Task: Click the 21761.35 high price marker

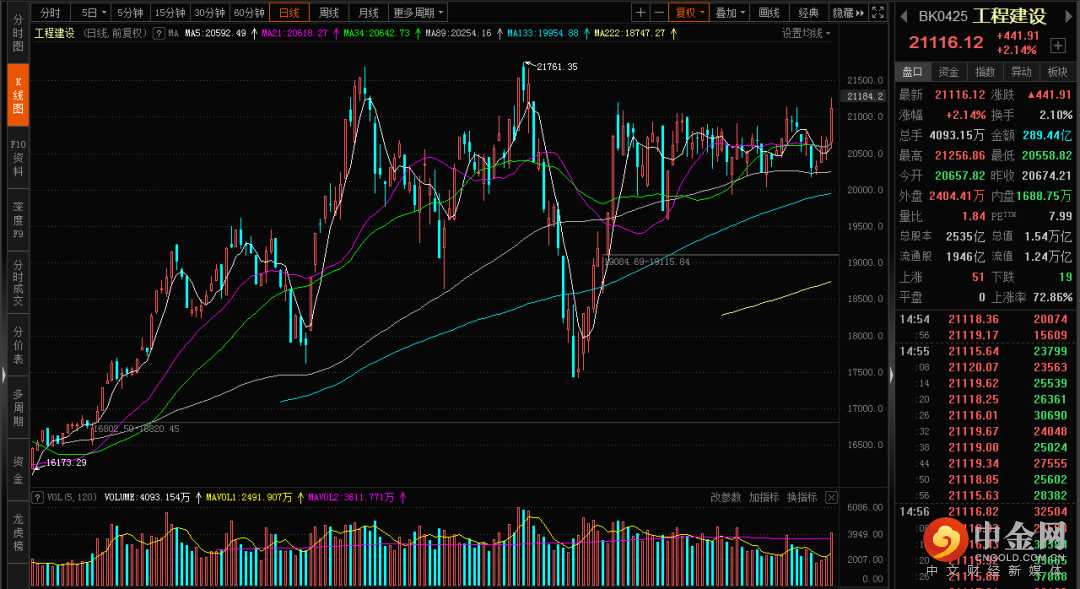Action: [557, 67]
